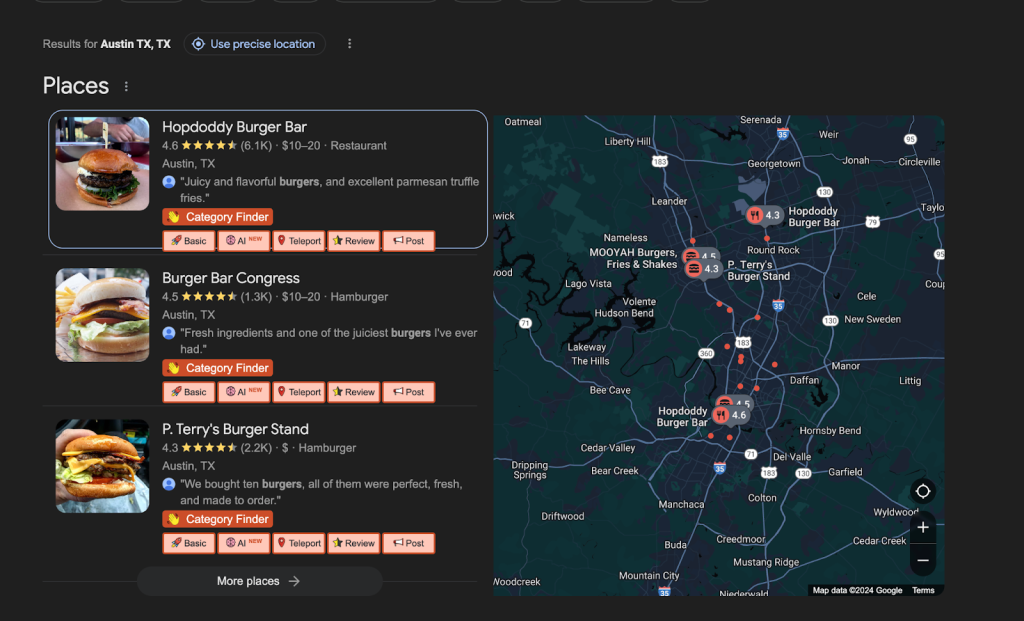The image size is (1024, 621).
Task: Click Post button under P. Terry's Burger Stand
Action: (x=408, y=543)
